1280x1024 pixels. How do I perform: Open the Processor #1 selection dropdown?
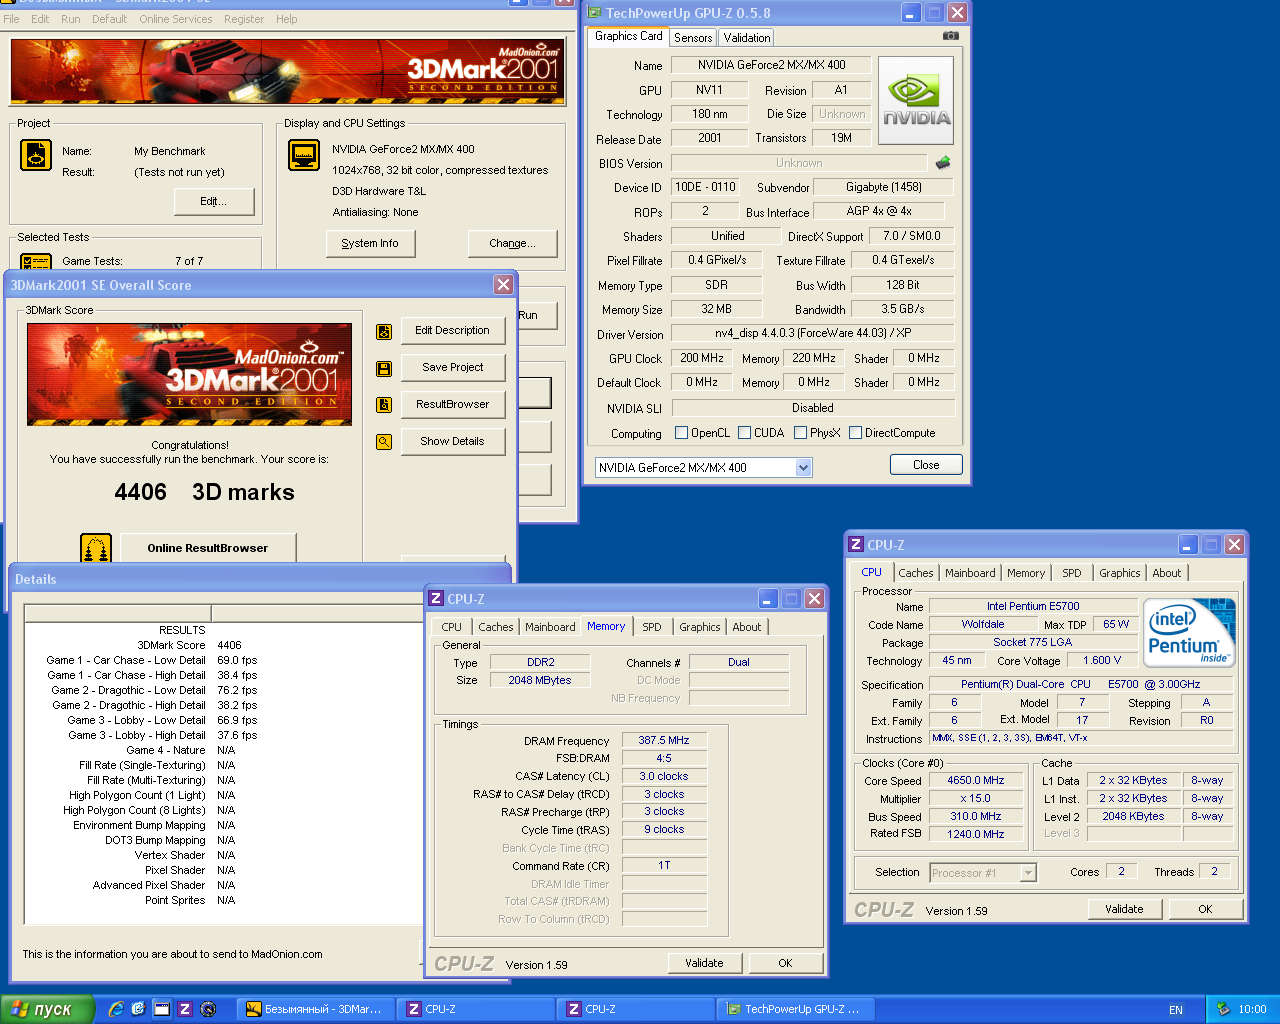1028,873
